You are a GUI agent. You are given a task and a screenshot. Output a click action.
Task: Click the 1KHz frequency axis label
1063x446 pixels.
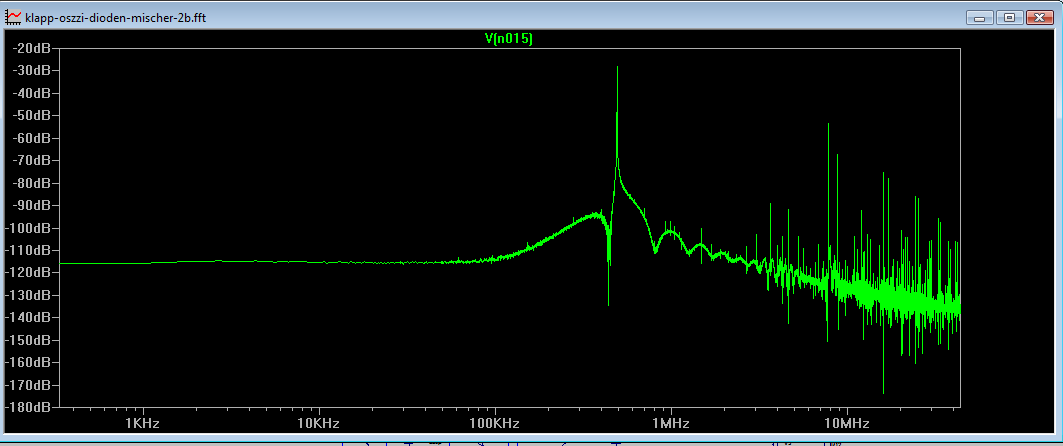144,424
